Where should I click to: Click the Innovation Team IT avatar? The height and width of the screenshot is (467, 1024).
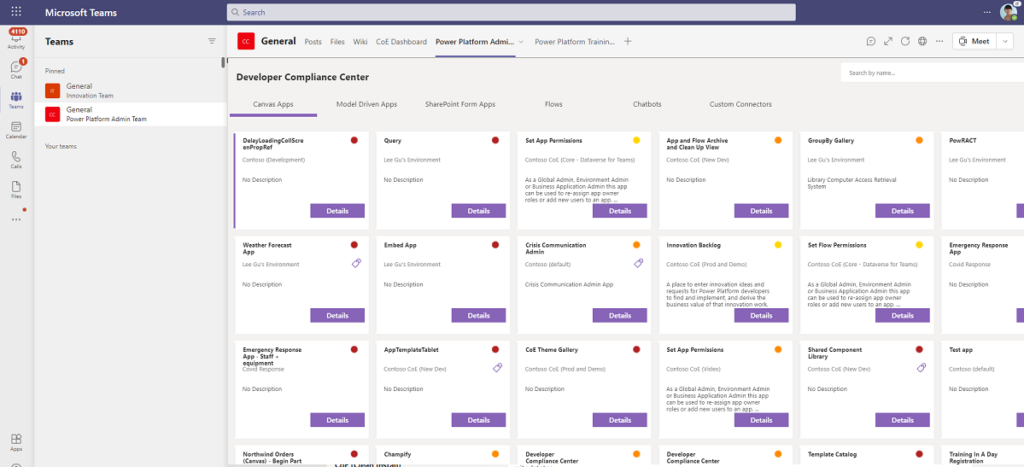(x=52, y=91)
